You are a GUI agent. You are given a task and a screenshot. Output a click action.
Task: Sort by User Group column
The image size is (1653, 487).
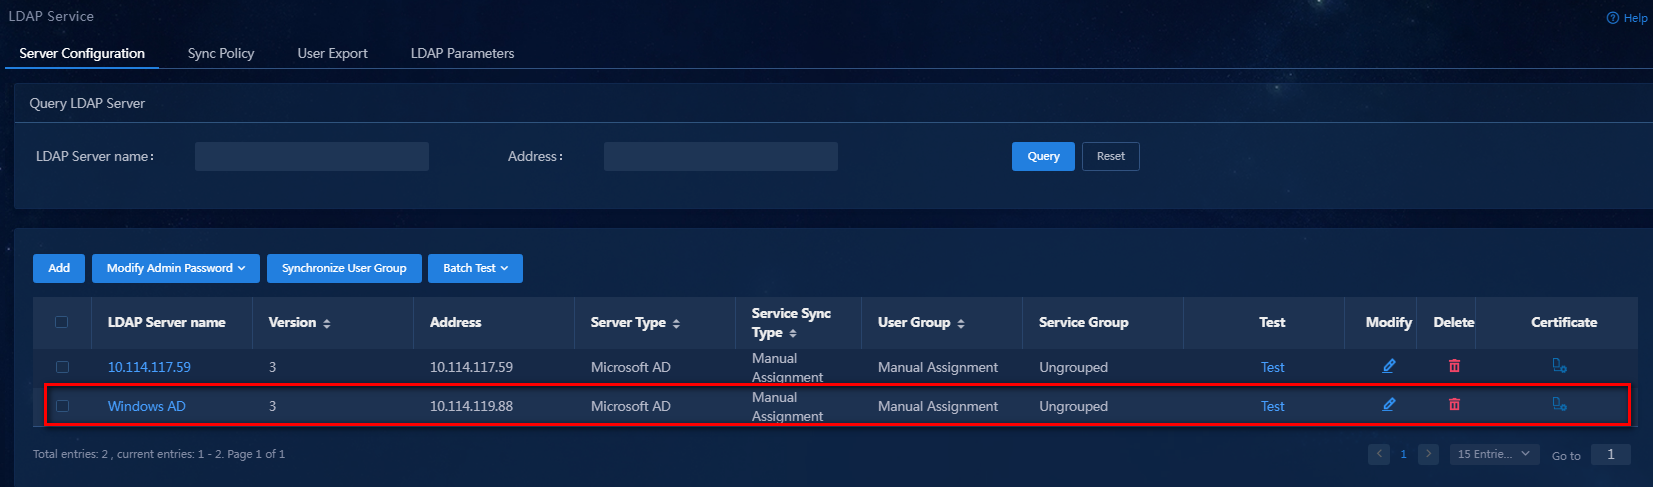coord(961,323)
